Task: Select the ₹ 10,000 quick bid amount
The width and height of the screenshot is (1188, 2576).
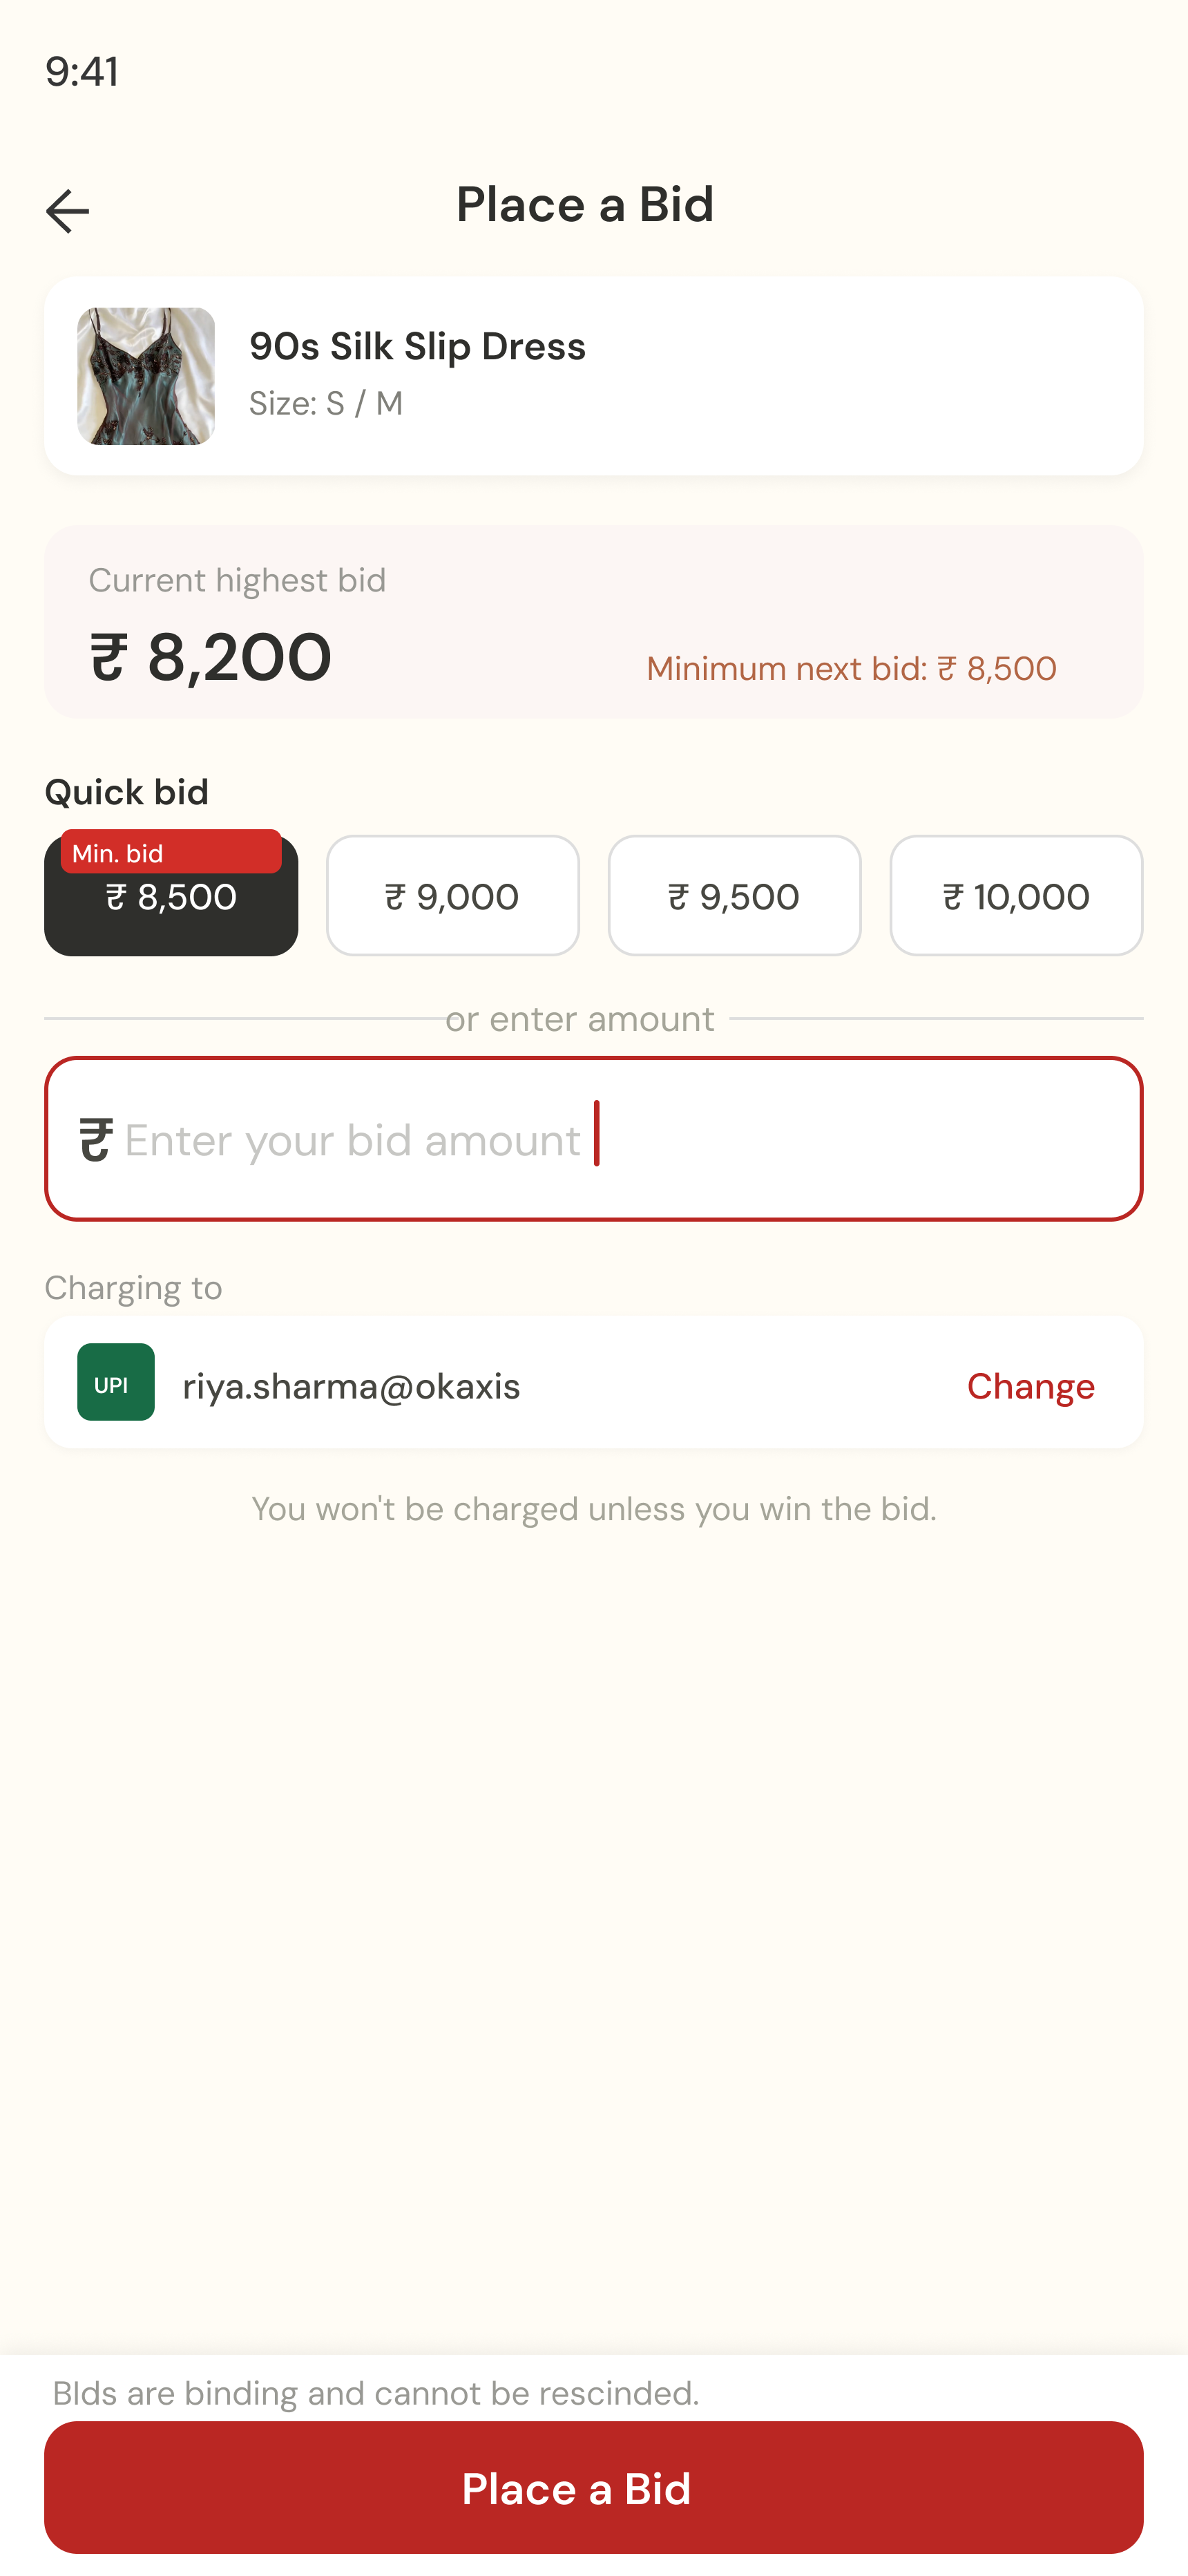Action: [1016, 896]
